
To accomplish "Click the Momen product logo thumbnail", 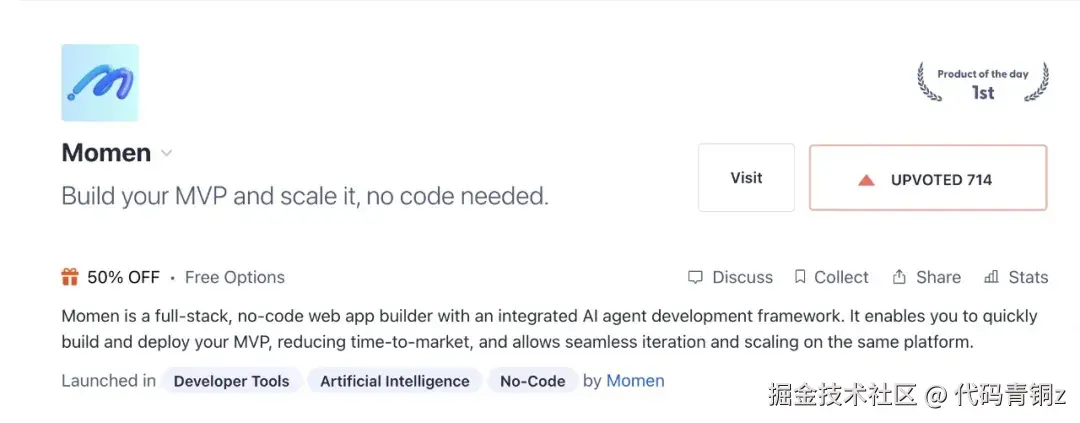I will pyautogui.click(x=100, y=83).
